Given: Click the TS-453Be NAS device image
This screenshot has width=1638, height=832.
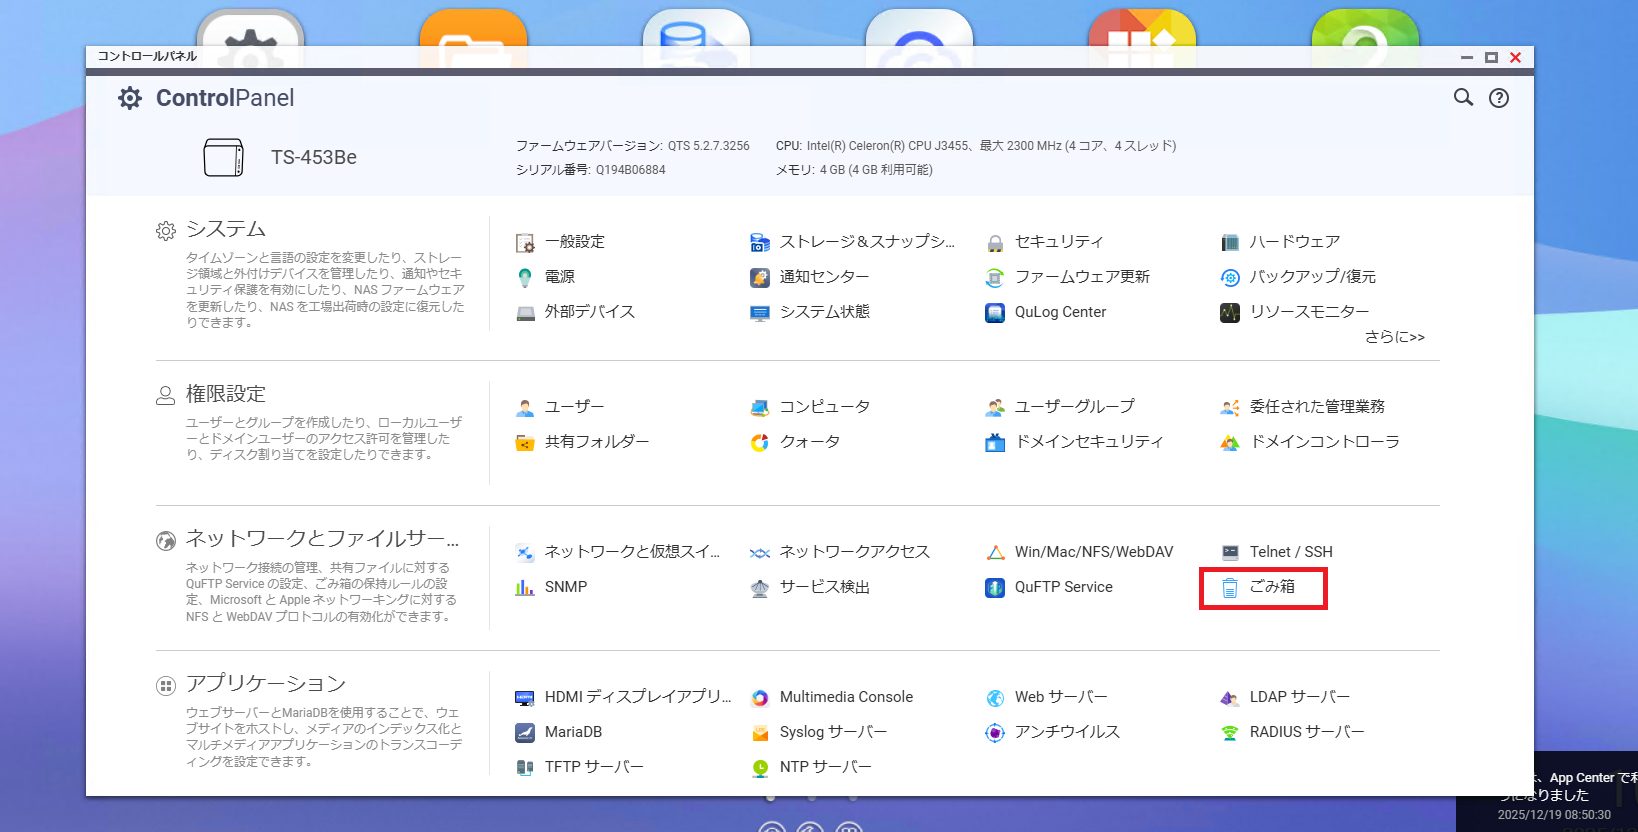Looking at the screenshot, I should coord(223,158).
